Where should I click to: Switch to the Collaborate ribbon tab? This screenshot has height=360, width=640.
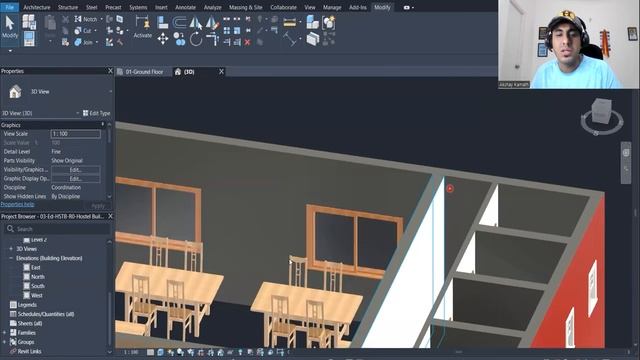[283, 7]
